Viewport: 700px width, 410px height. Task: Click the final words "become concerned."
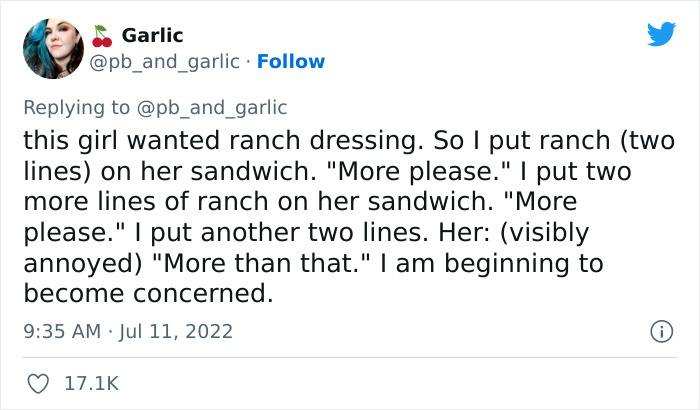coord(147,294)
